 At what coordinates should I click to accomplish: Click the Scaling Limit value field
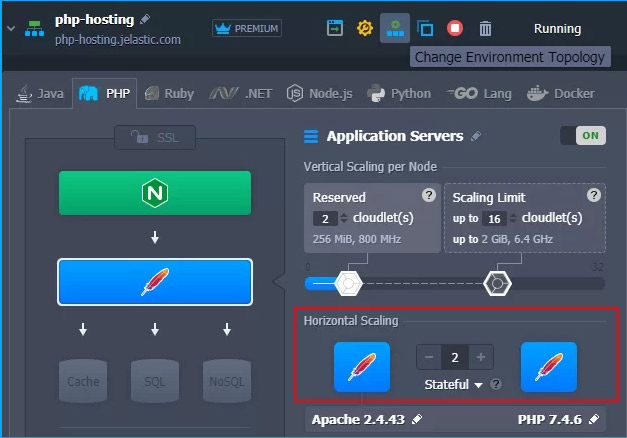[x=494, y=218]
